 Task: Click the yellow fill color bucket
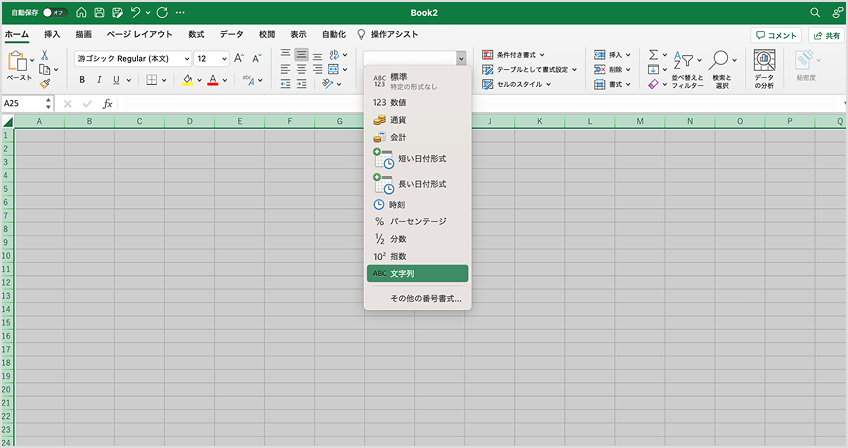[x=188, y=80]
